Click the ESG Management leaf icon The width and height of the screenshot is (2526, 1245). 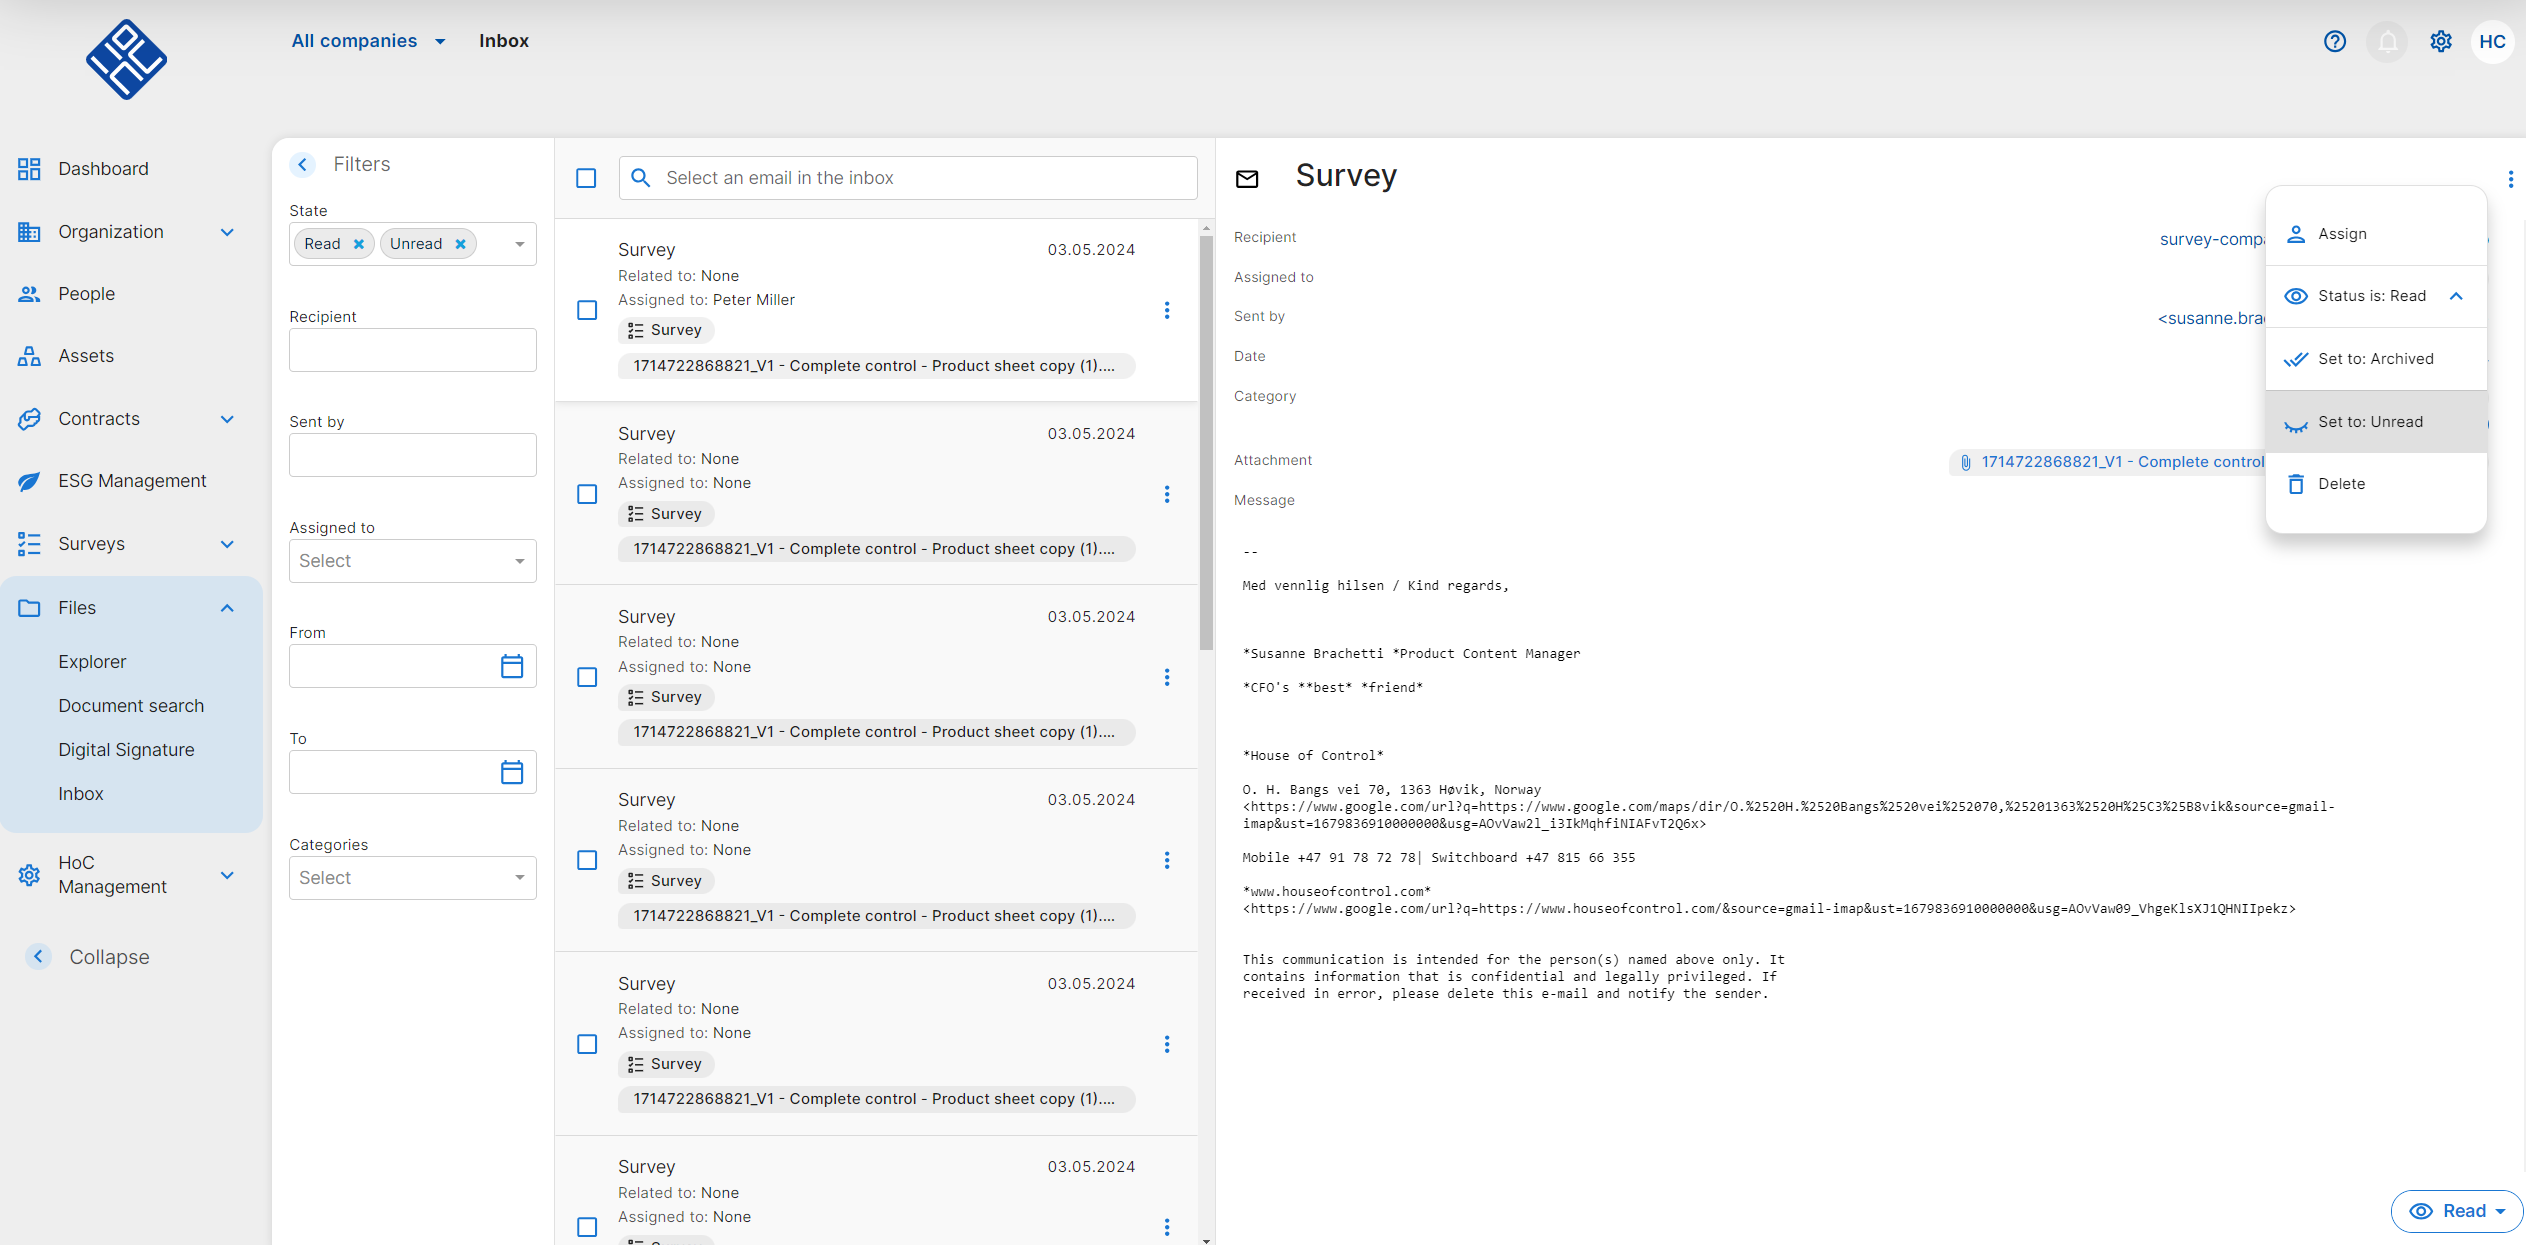tap(29, 481)
